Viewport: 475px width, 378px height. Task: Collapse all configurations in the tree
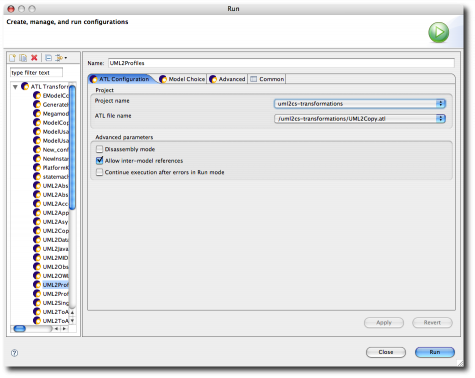coord(48,58)
